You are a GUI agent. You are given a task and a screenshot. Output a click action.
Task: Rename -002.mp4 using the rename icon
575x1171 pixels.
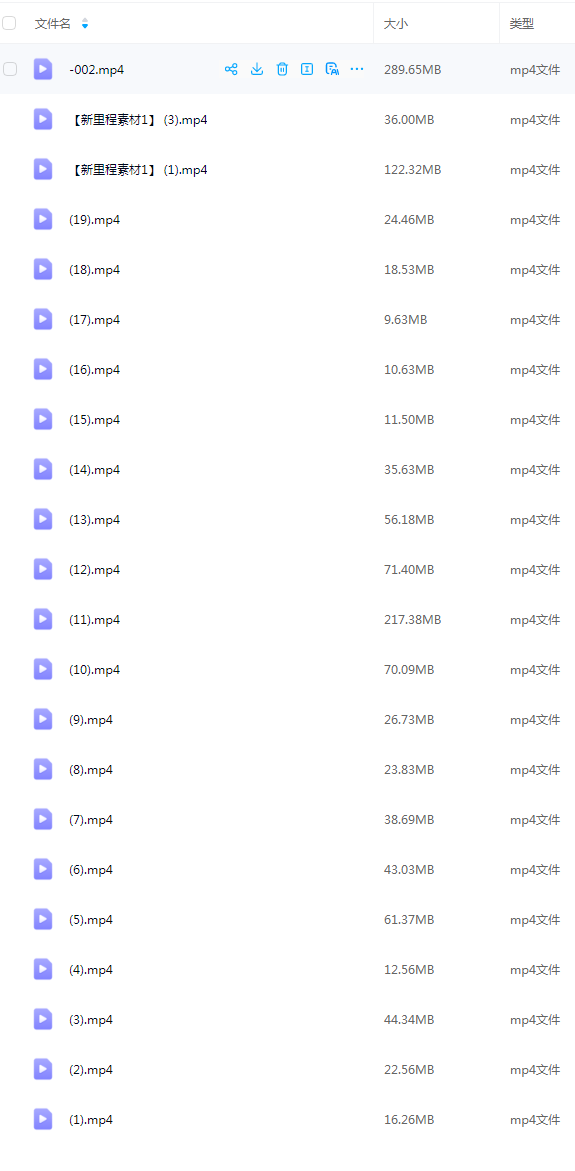click(307, 69)
